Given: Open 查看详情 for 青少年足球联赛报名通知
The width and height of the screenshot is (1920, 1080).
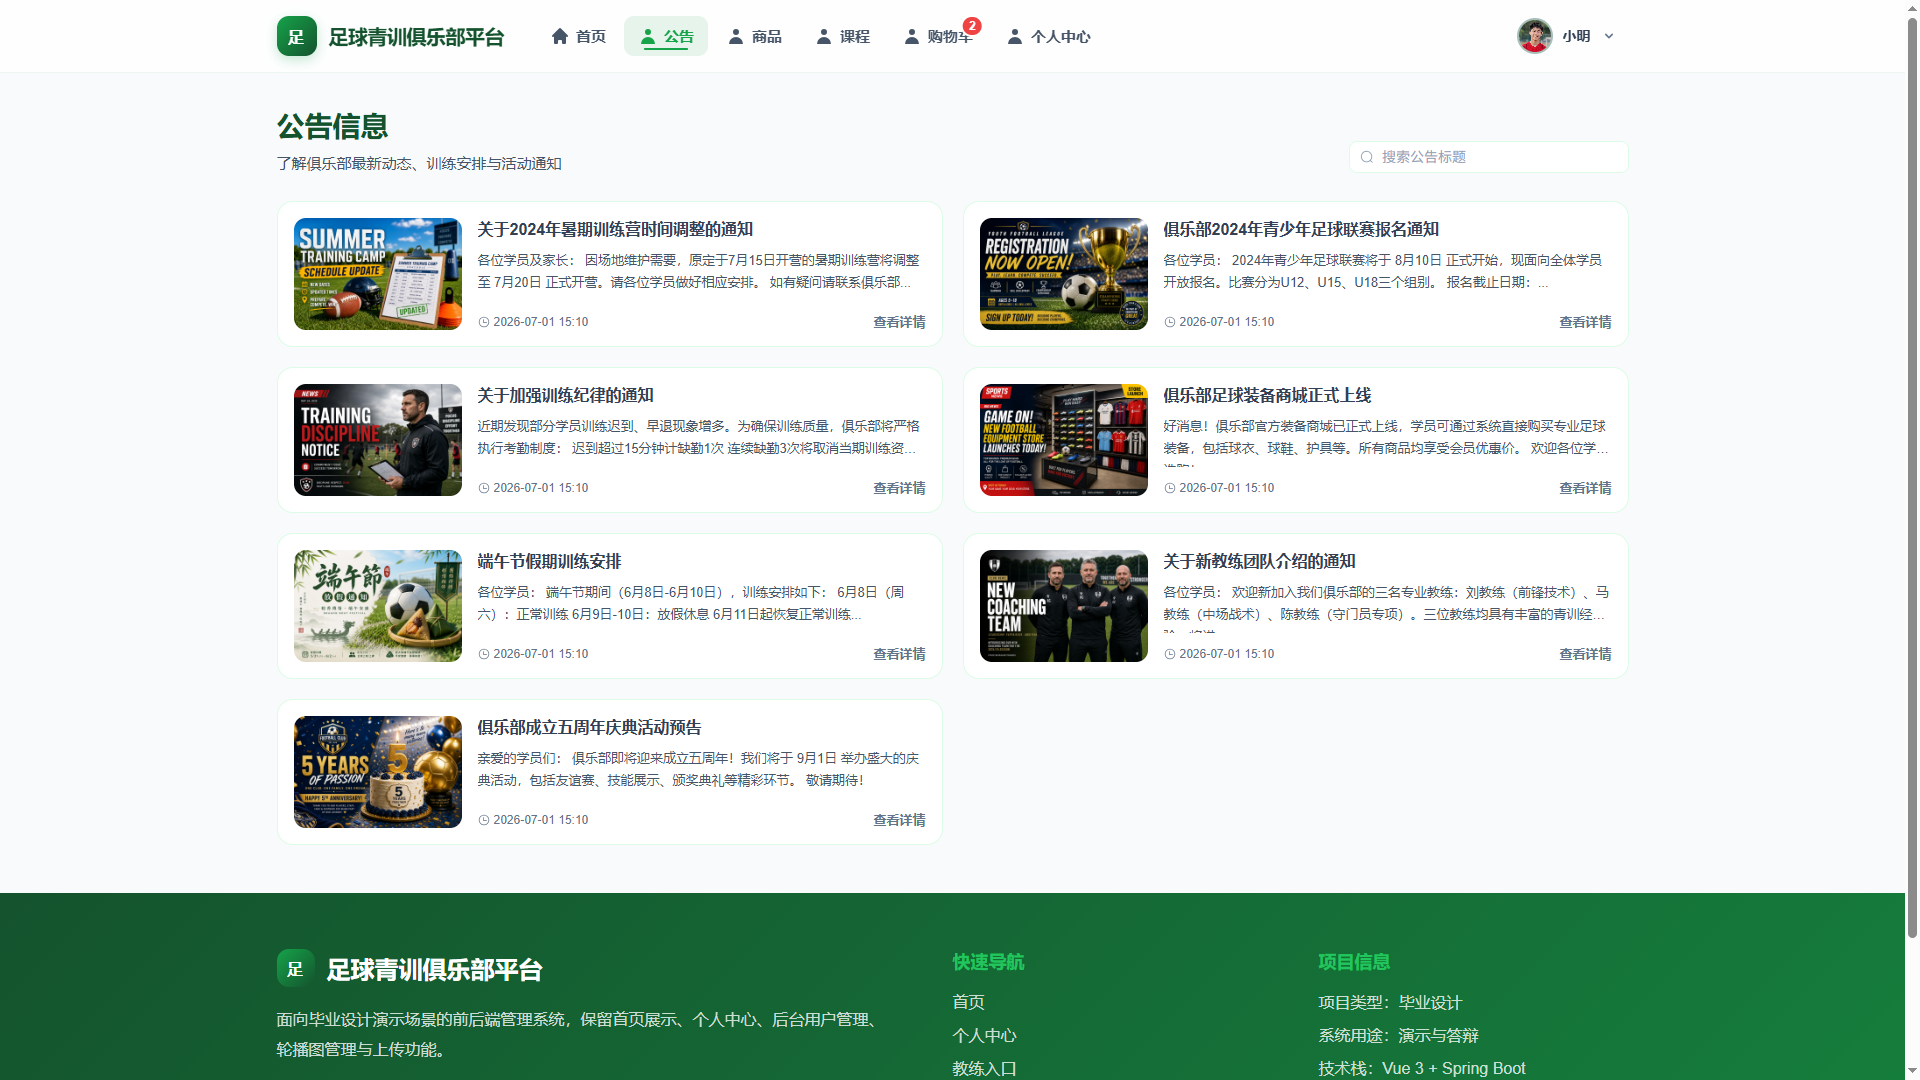Looking at the screenshot, I should click(x=1585, y=322).
